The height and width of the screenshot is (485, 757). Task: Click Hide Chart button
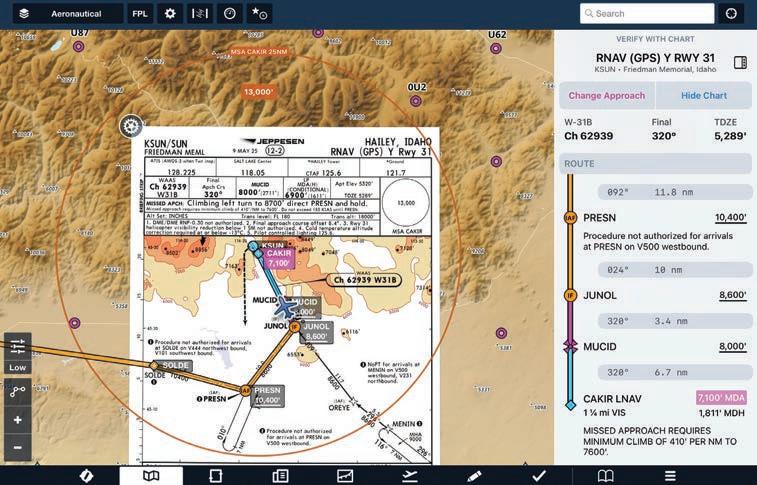[x=703, y=96]
